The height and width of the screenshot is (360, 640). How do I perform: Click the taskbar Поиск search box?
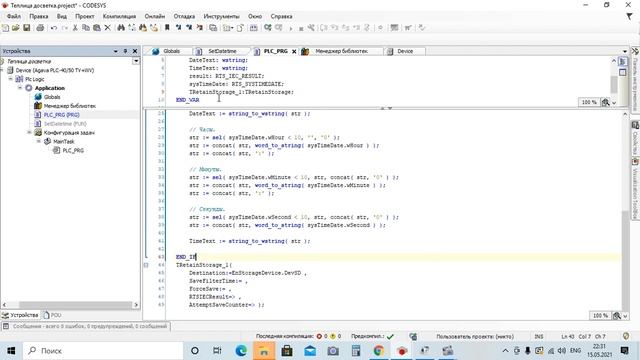pyautogui.click(x=104, y=351)
